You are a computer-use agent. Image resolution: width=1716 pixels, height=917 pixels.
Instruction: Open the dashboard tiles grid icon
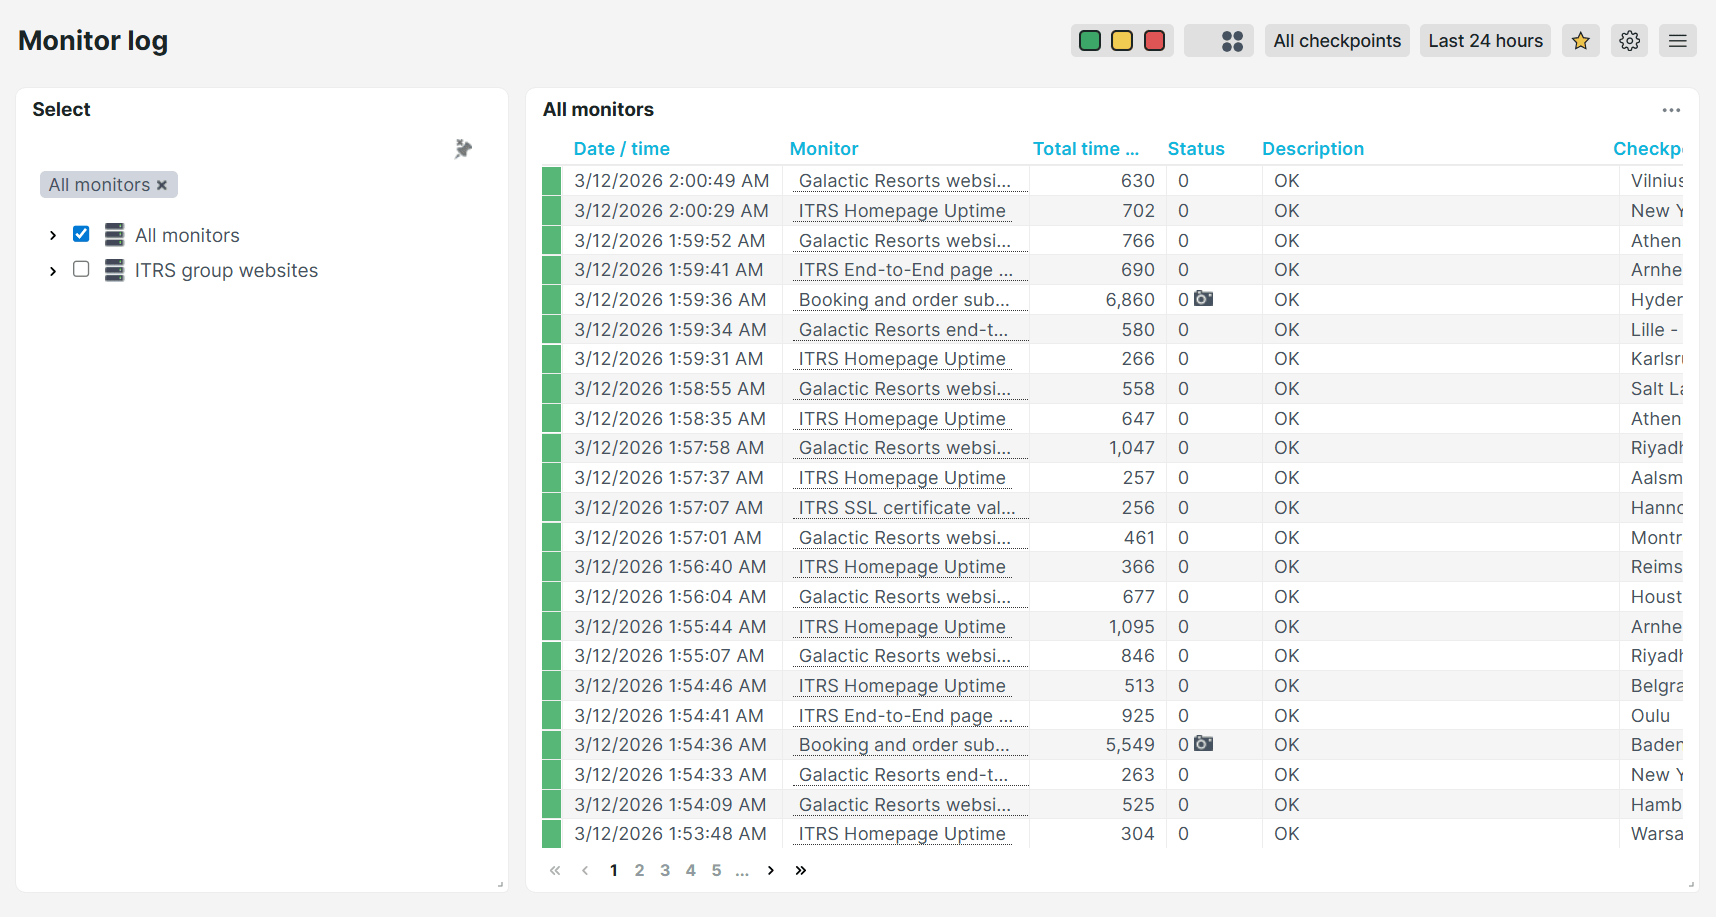[1232, 40]
